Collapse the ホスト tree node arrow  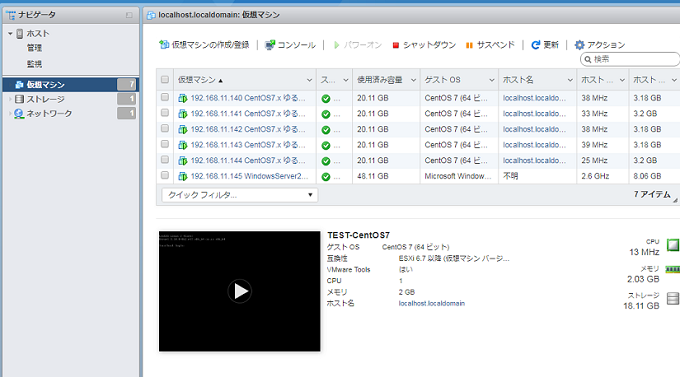coord(10,33)
